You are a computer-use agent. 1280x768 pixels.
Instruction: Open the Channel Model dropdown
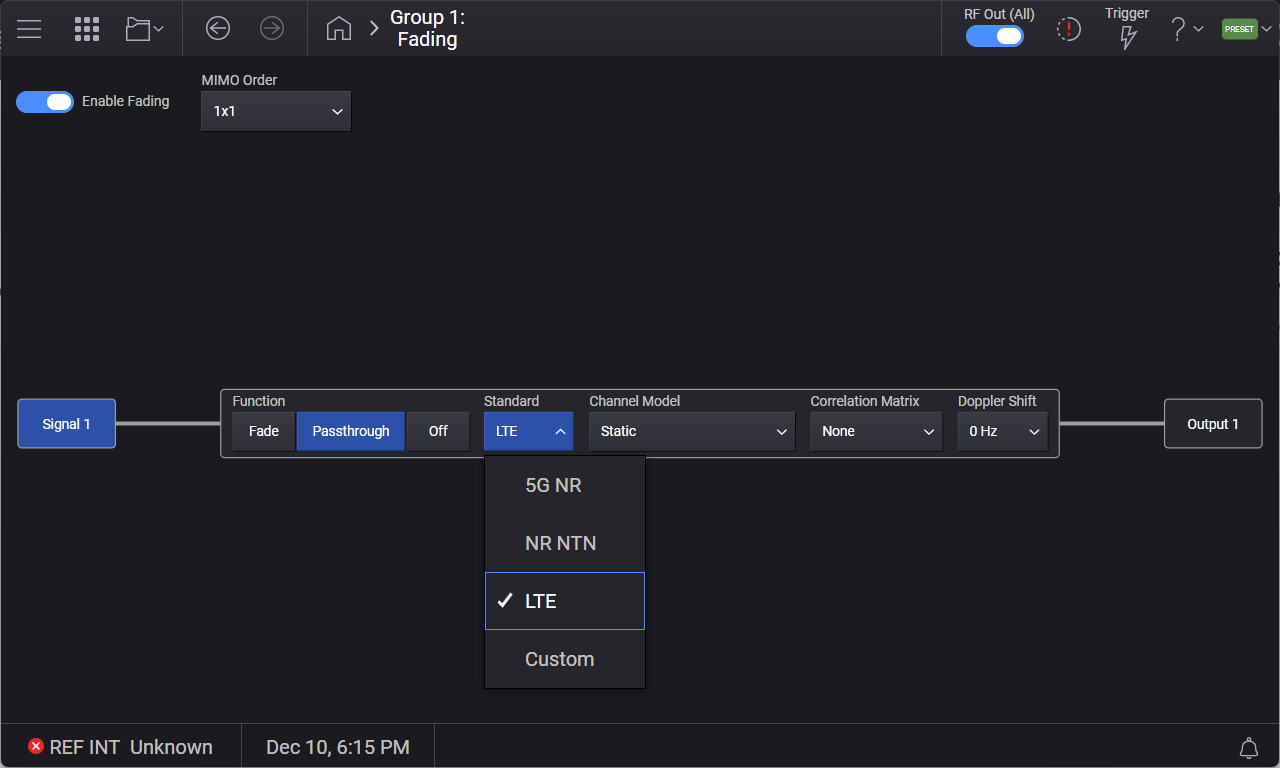coord(692,431)
